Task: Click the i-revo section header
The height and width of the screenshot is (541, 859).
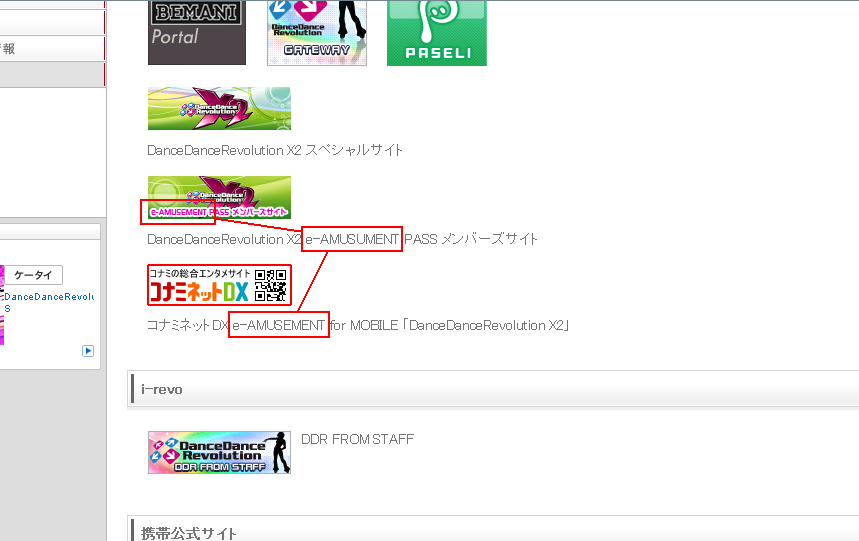Action: coord(493,389)
